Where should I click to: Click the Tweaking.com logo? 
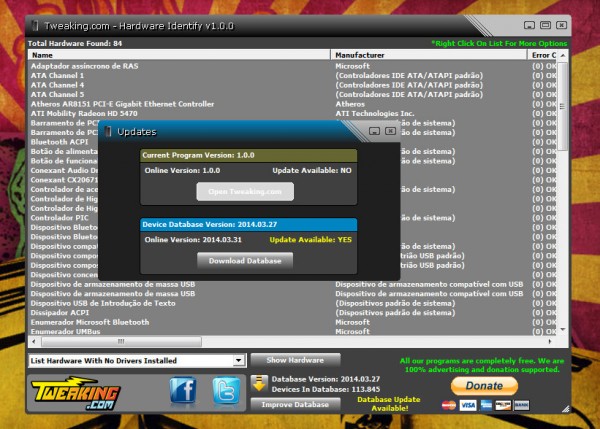tap(76, 393)
